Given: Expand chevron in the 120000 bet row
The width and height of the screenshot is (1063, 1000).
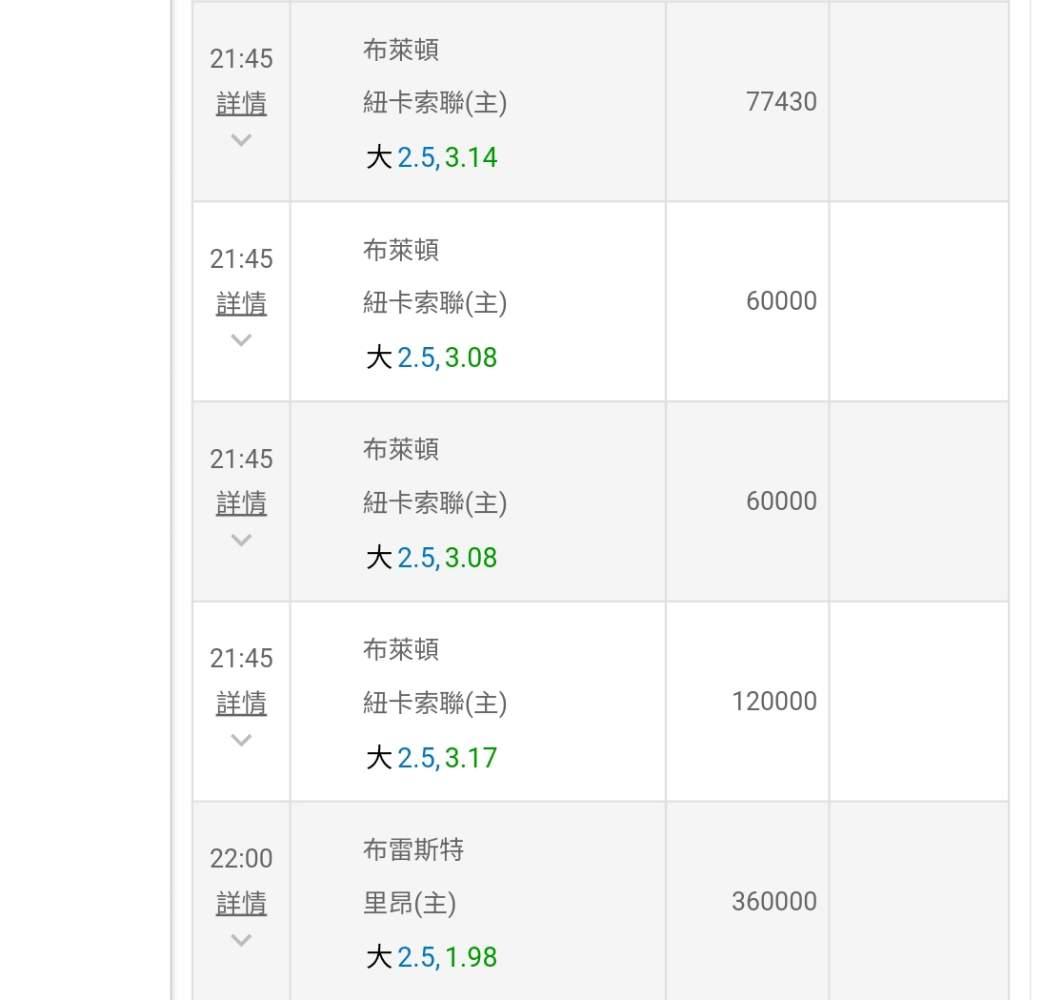Looking at the screenshot, I should point(241,740).
